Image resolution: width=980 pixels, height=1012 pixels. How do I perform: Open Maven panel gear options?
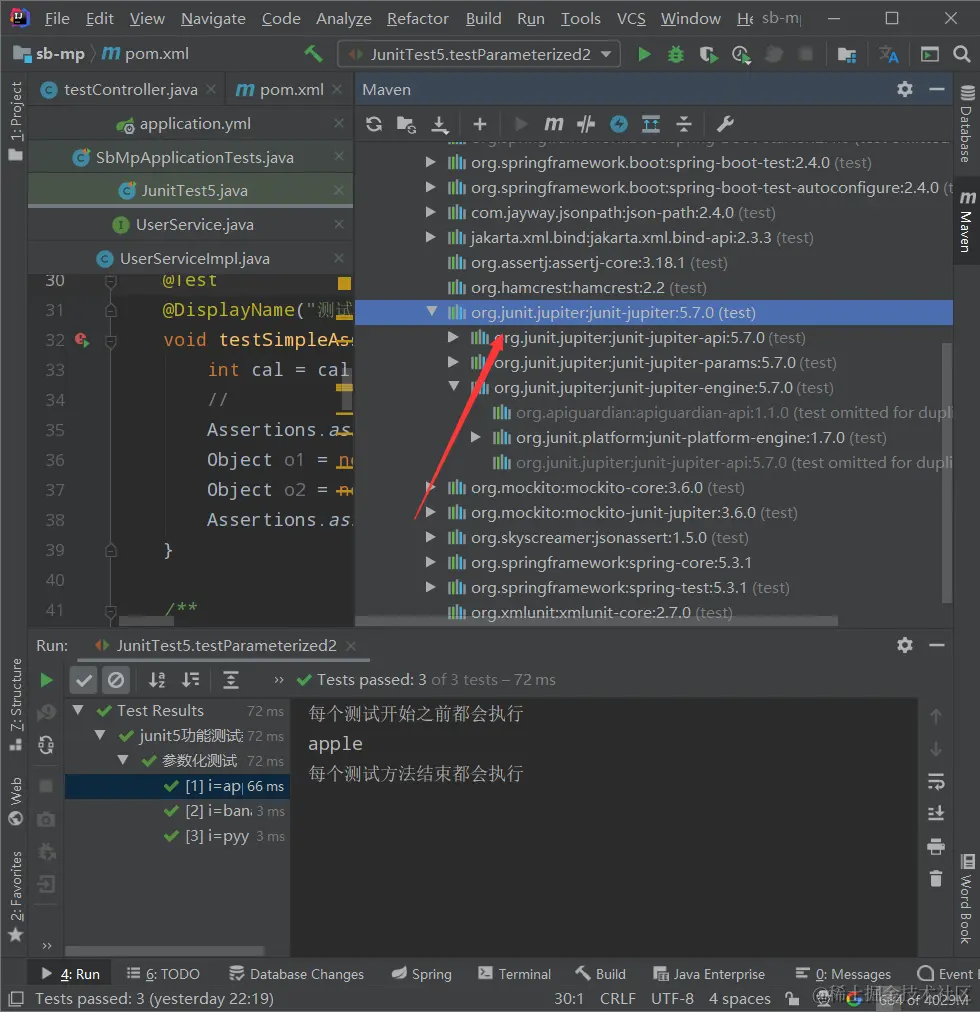point(904,89)
